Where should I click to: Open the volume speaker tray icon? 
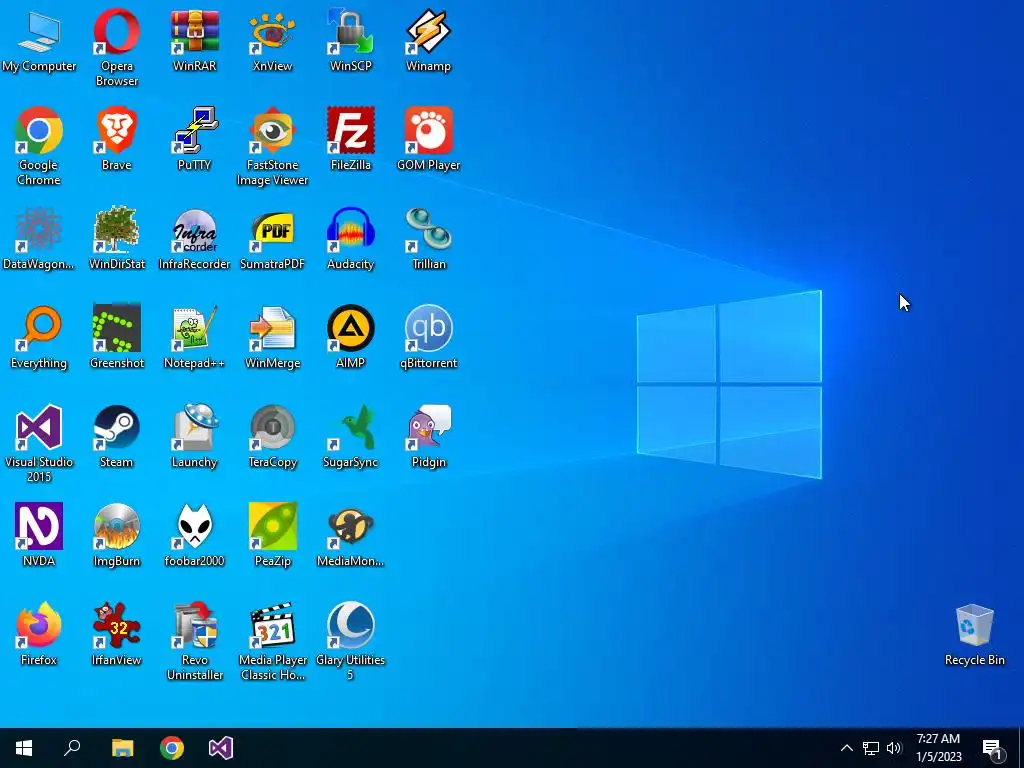coord(894,748)
